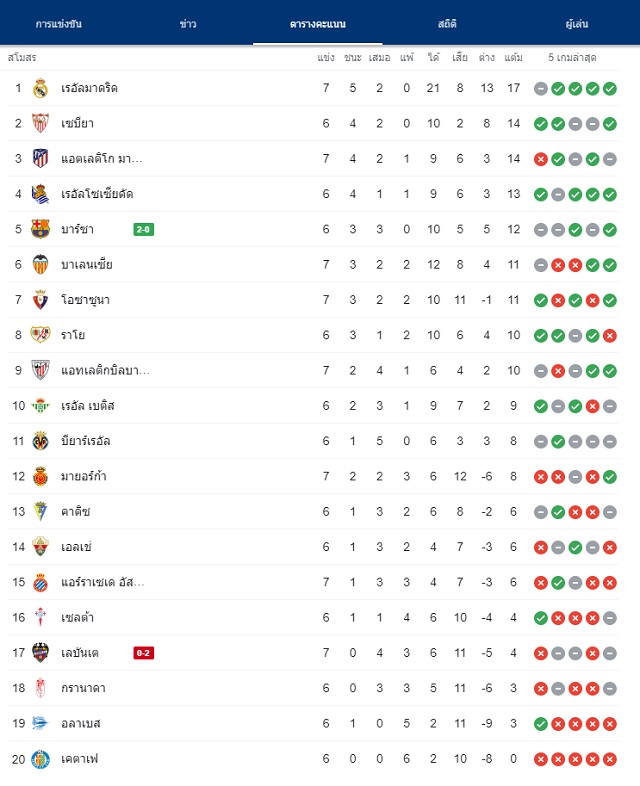The image size is (640, 786).
Task: Click the green 2-0 live score badge
Action: tap(143, 230)
